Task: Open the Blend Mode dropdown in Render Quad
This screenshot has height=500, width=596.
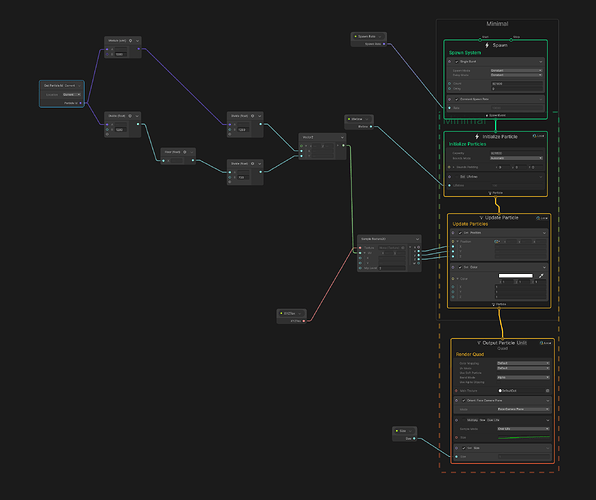Action: [523, 377]
